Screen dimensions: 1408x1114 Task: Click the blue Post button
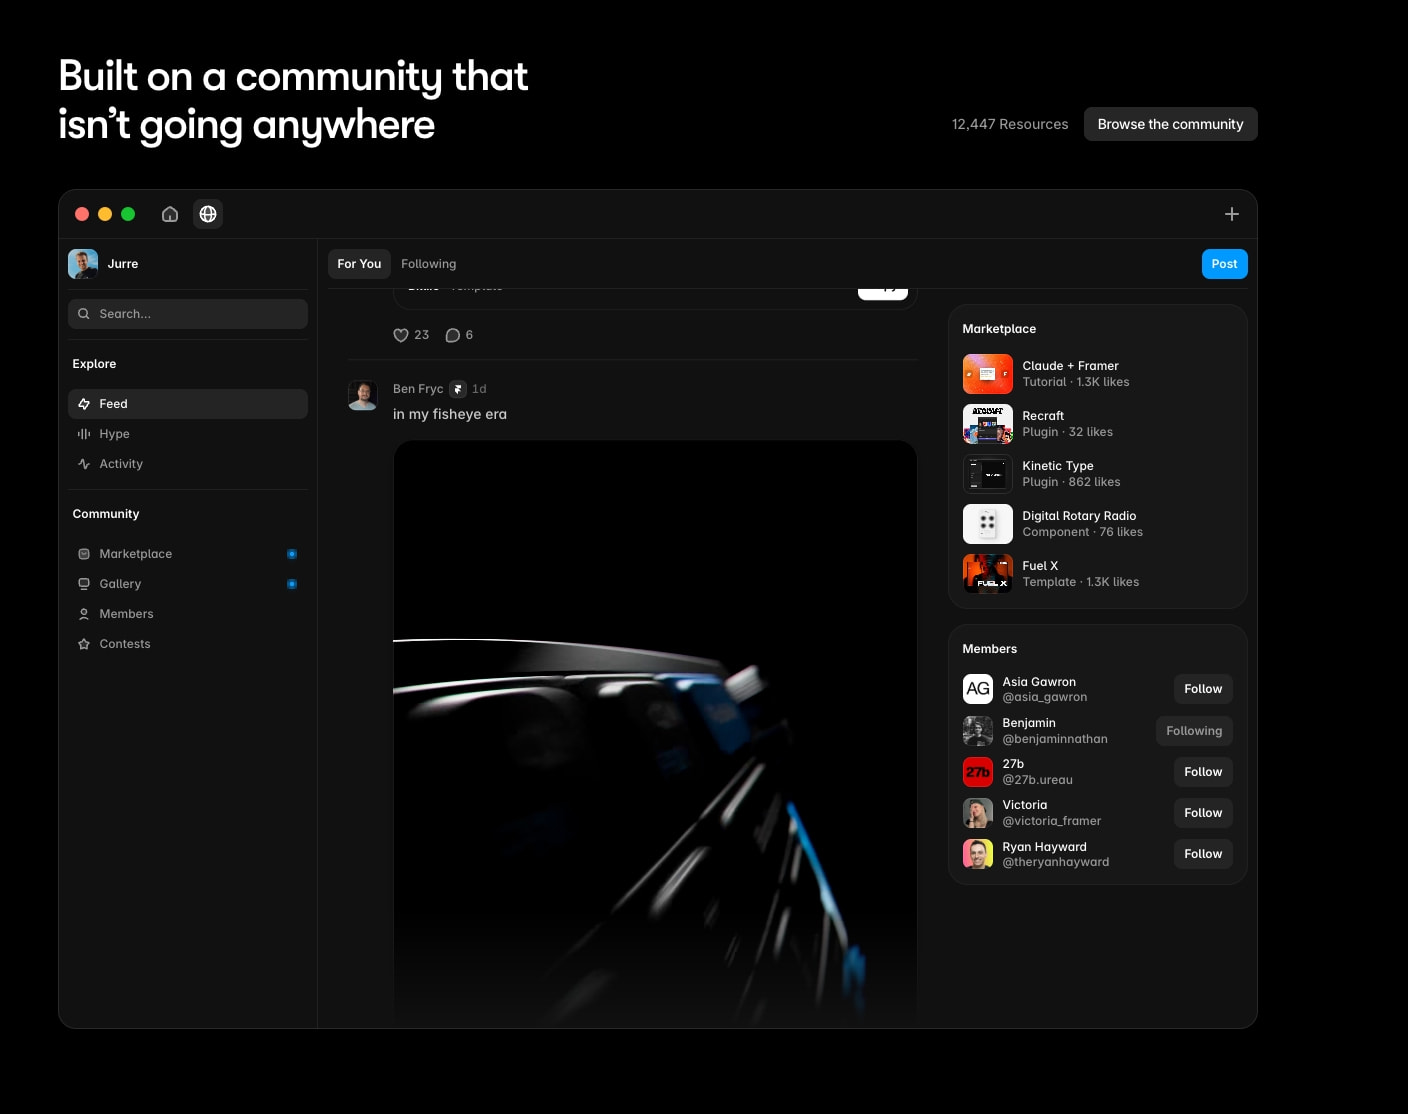click(1224, 264)
